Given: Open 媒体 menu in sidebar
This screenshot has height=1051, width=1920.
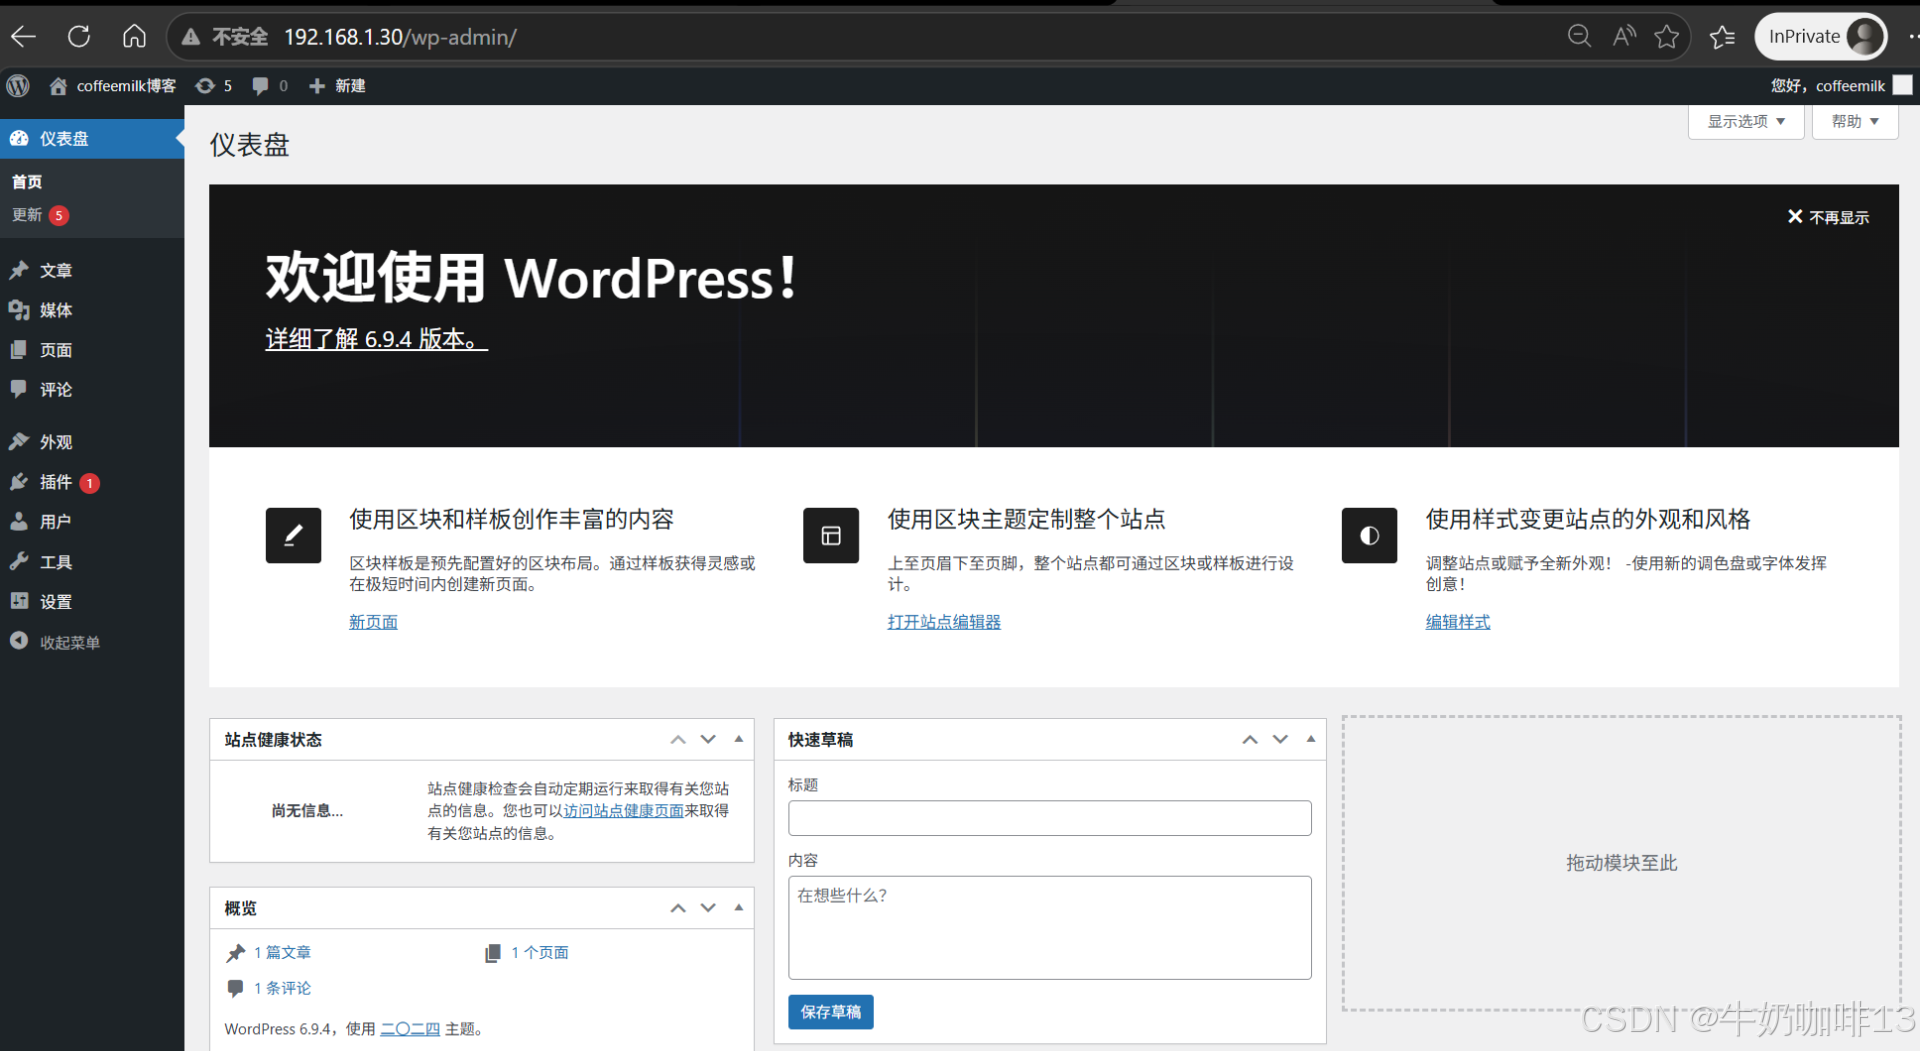Looking at the screenshot, I should [x=92, y=311].
